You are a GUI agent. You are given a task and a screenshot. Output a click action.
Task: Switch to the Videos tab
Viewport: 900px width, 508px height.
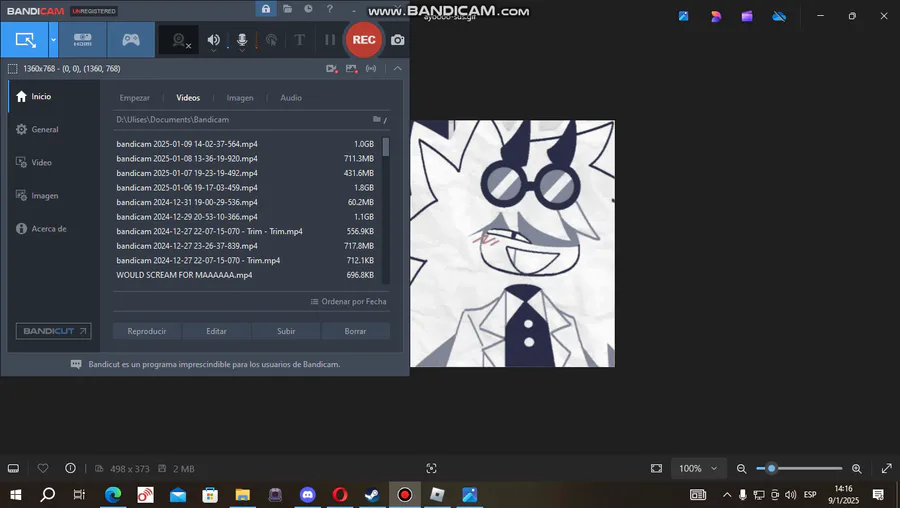(x=188, y=98)
